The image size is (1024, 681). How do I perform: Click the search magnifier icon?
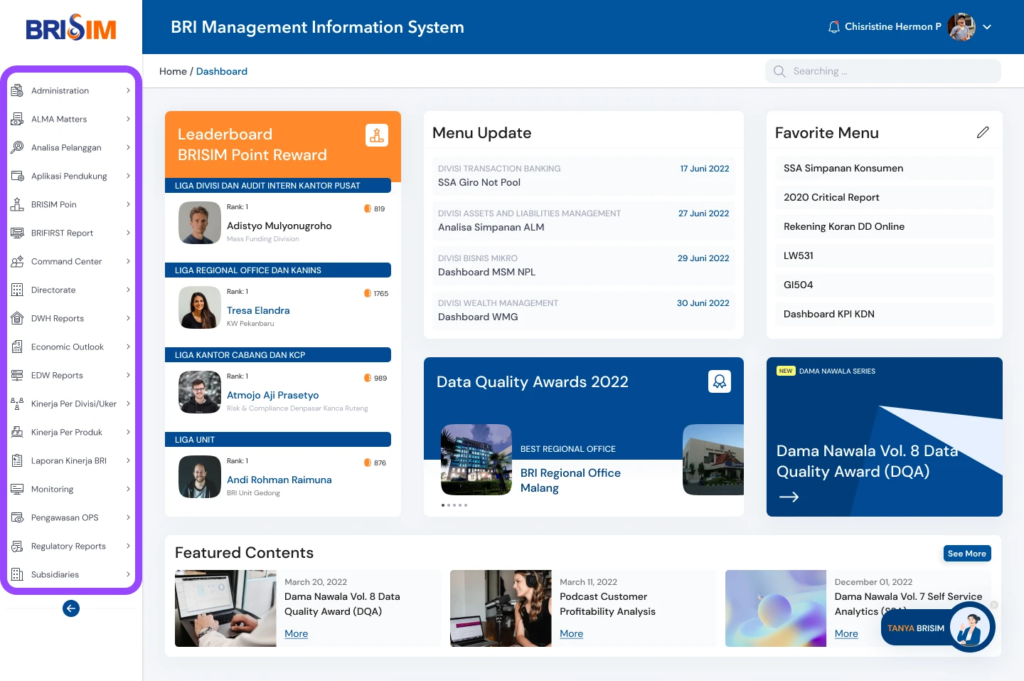tap(779, 71)
